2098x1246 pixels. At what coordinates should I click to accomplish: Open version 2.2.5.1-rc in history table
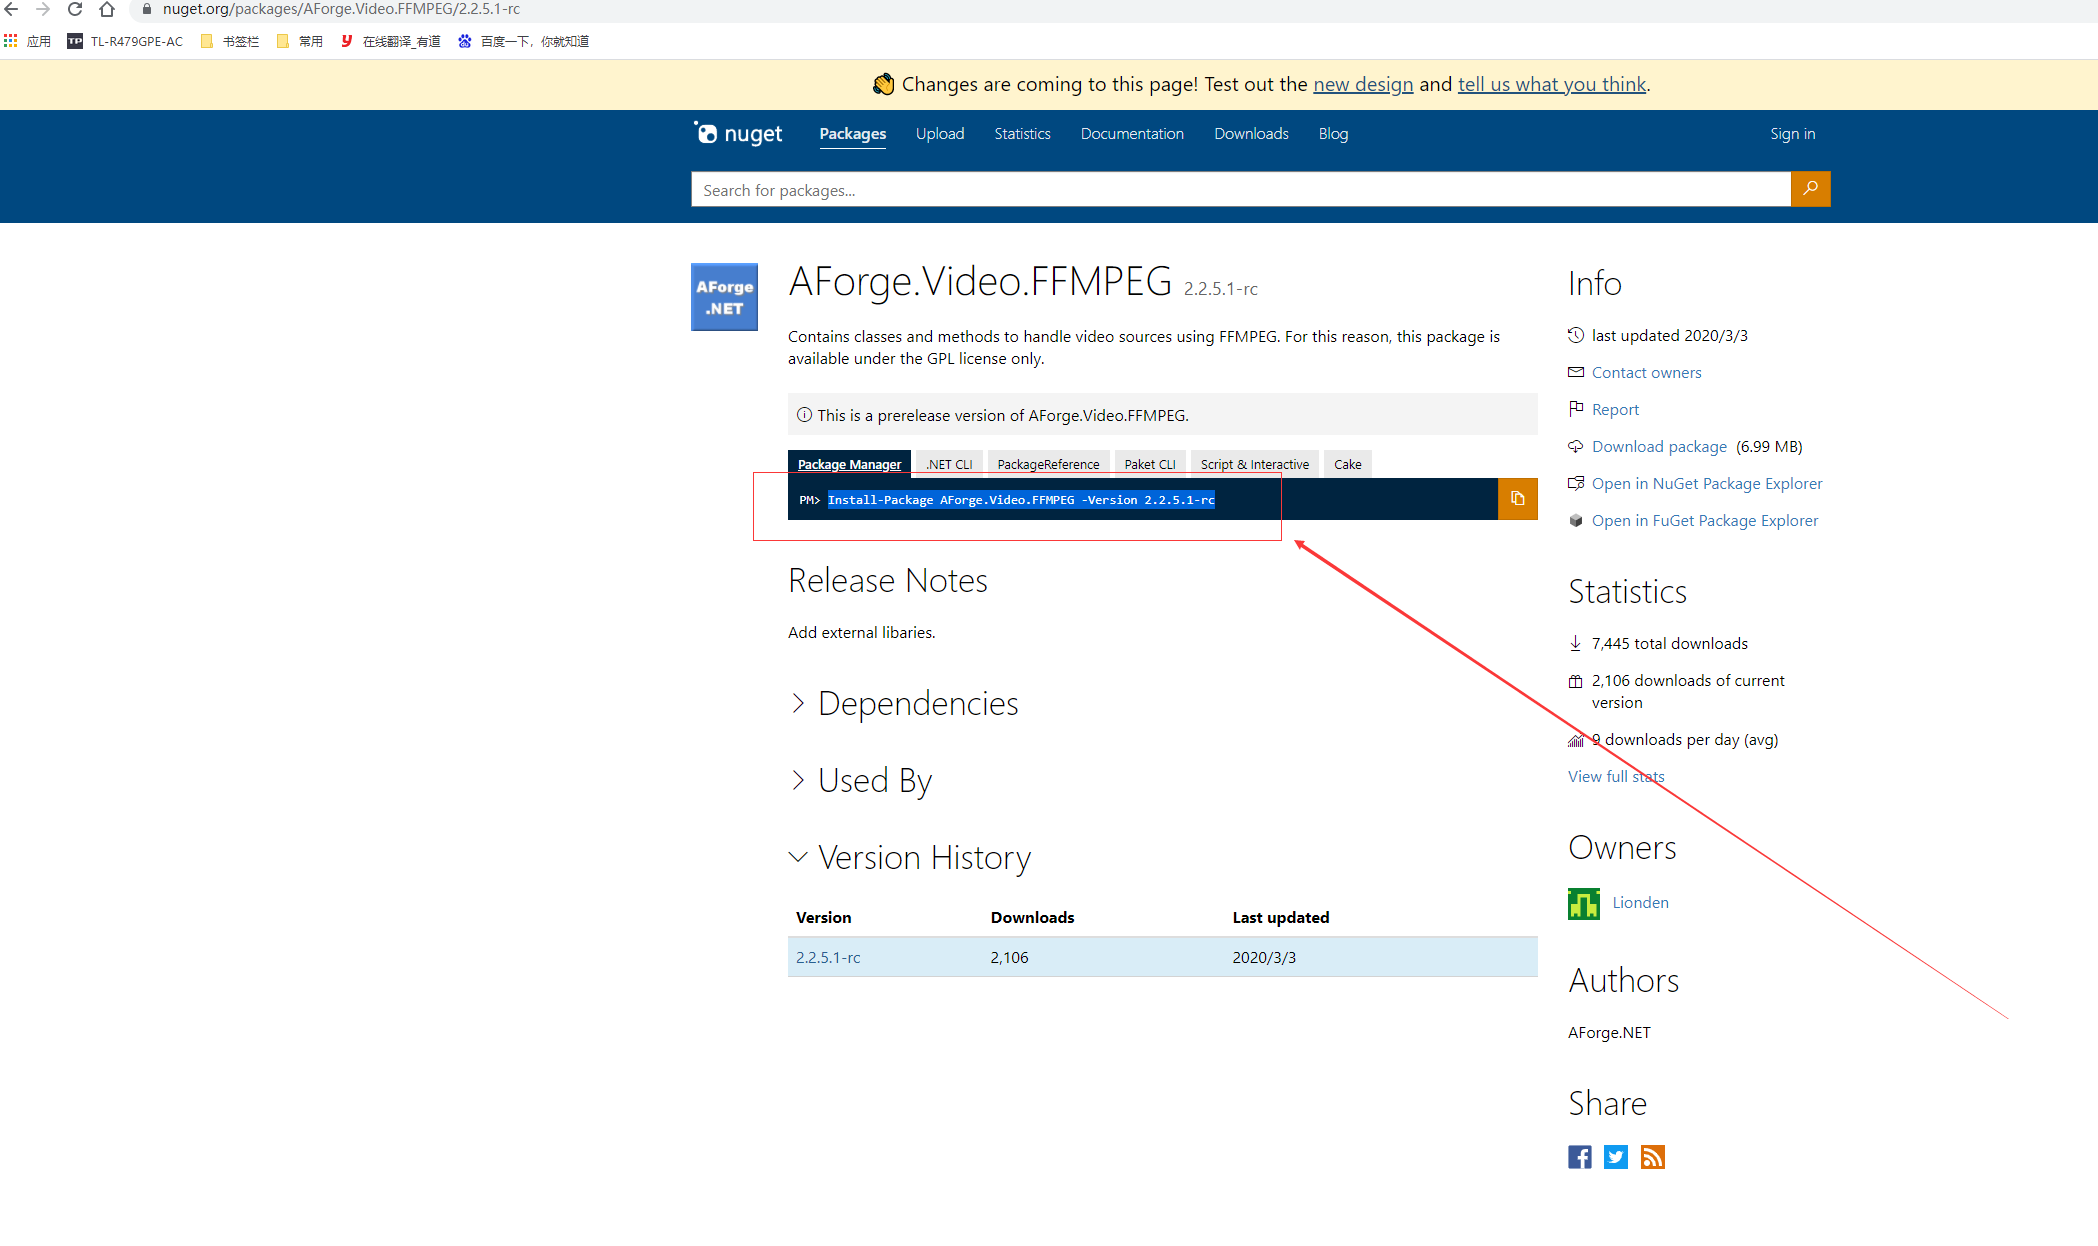828,958
